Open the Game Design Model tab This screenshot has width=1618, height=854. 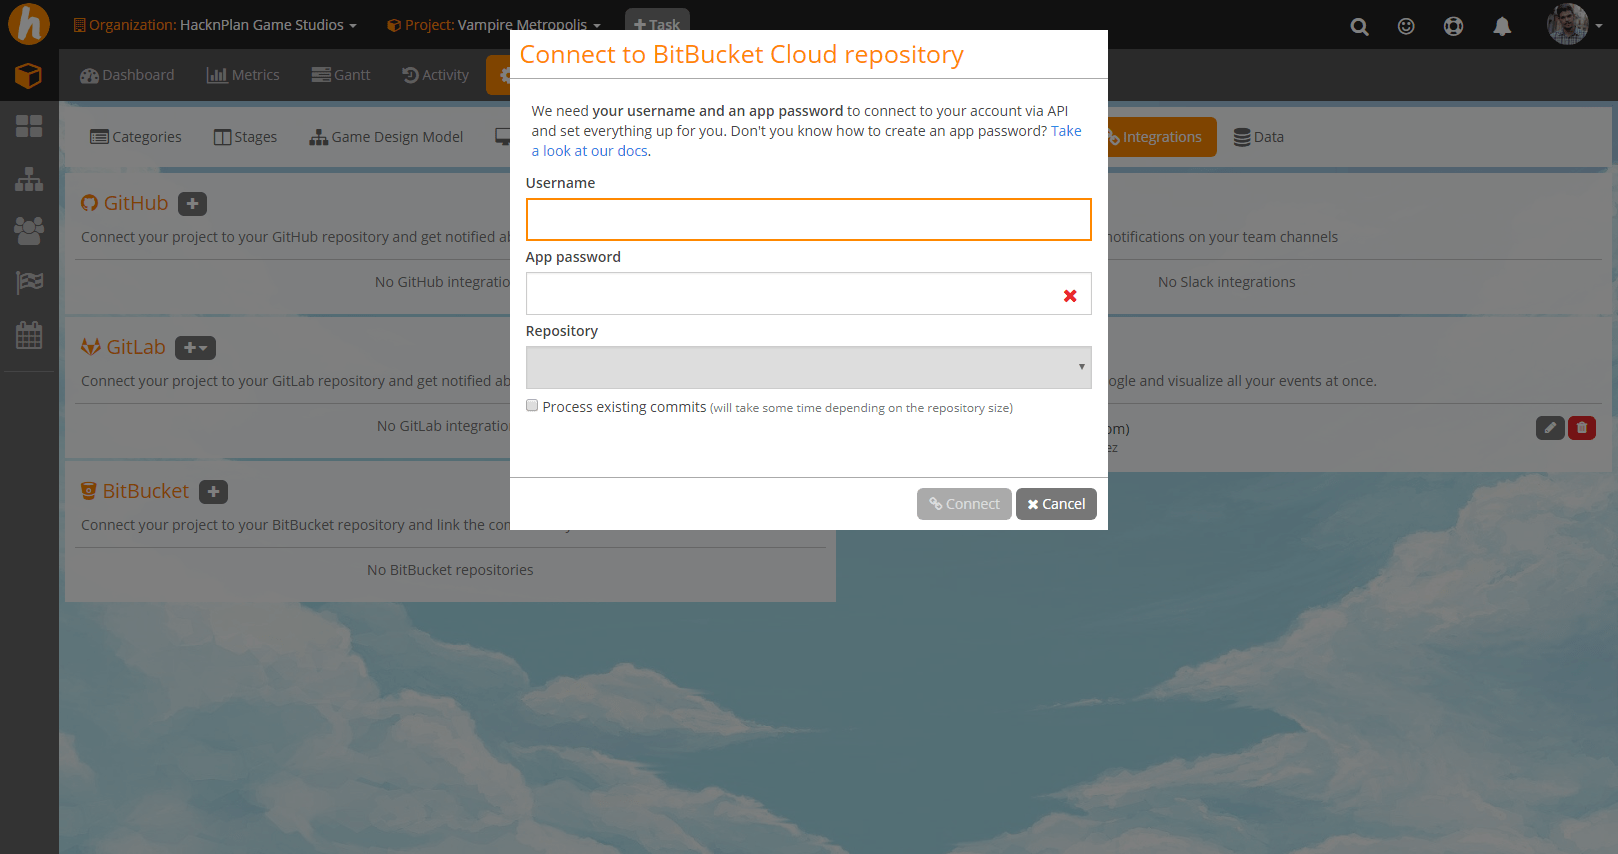386,137
